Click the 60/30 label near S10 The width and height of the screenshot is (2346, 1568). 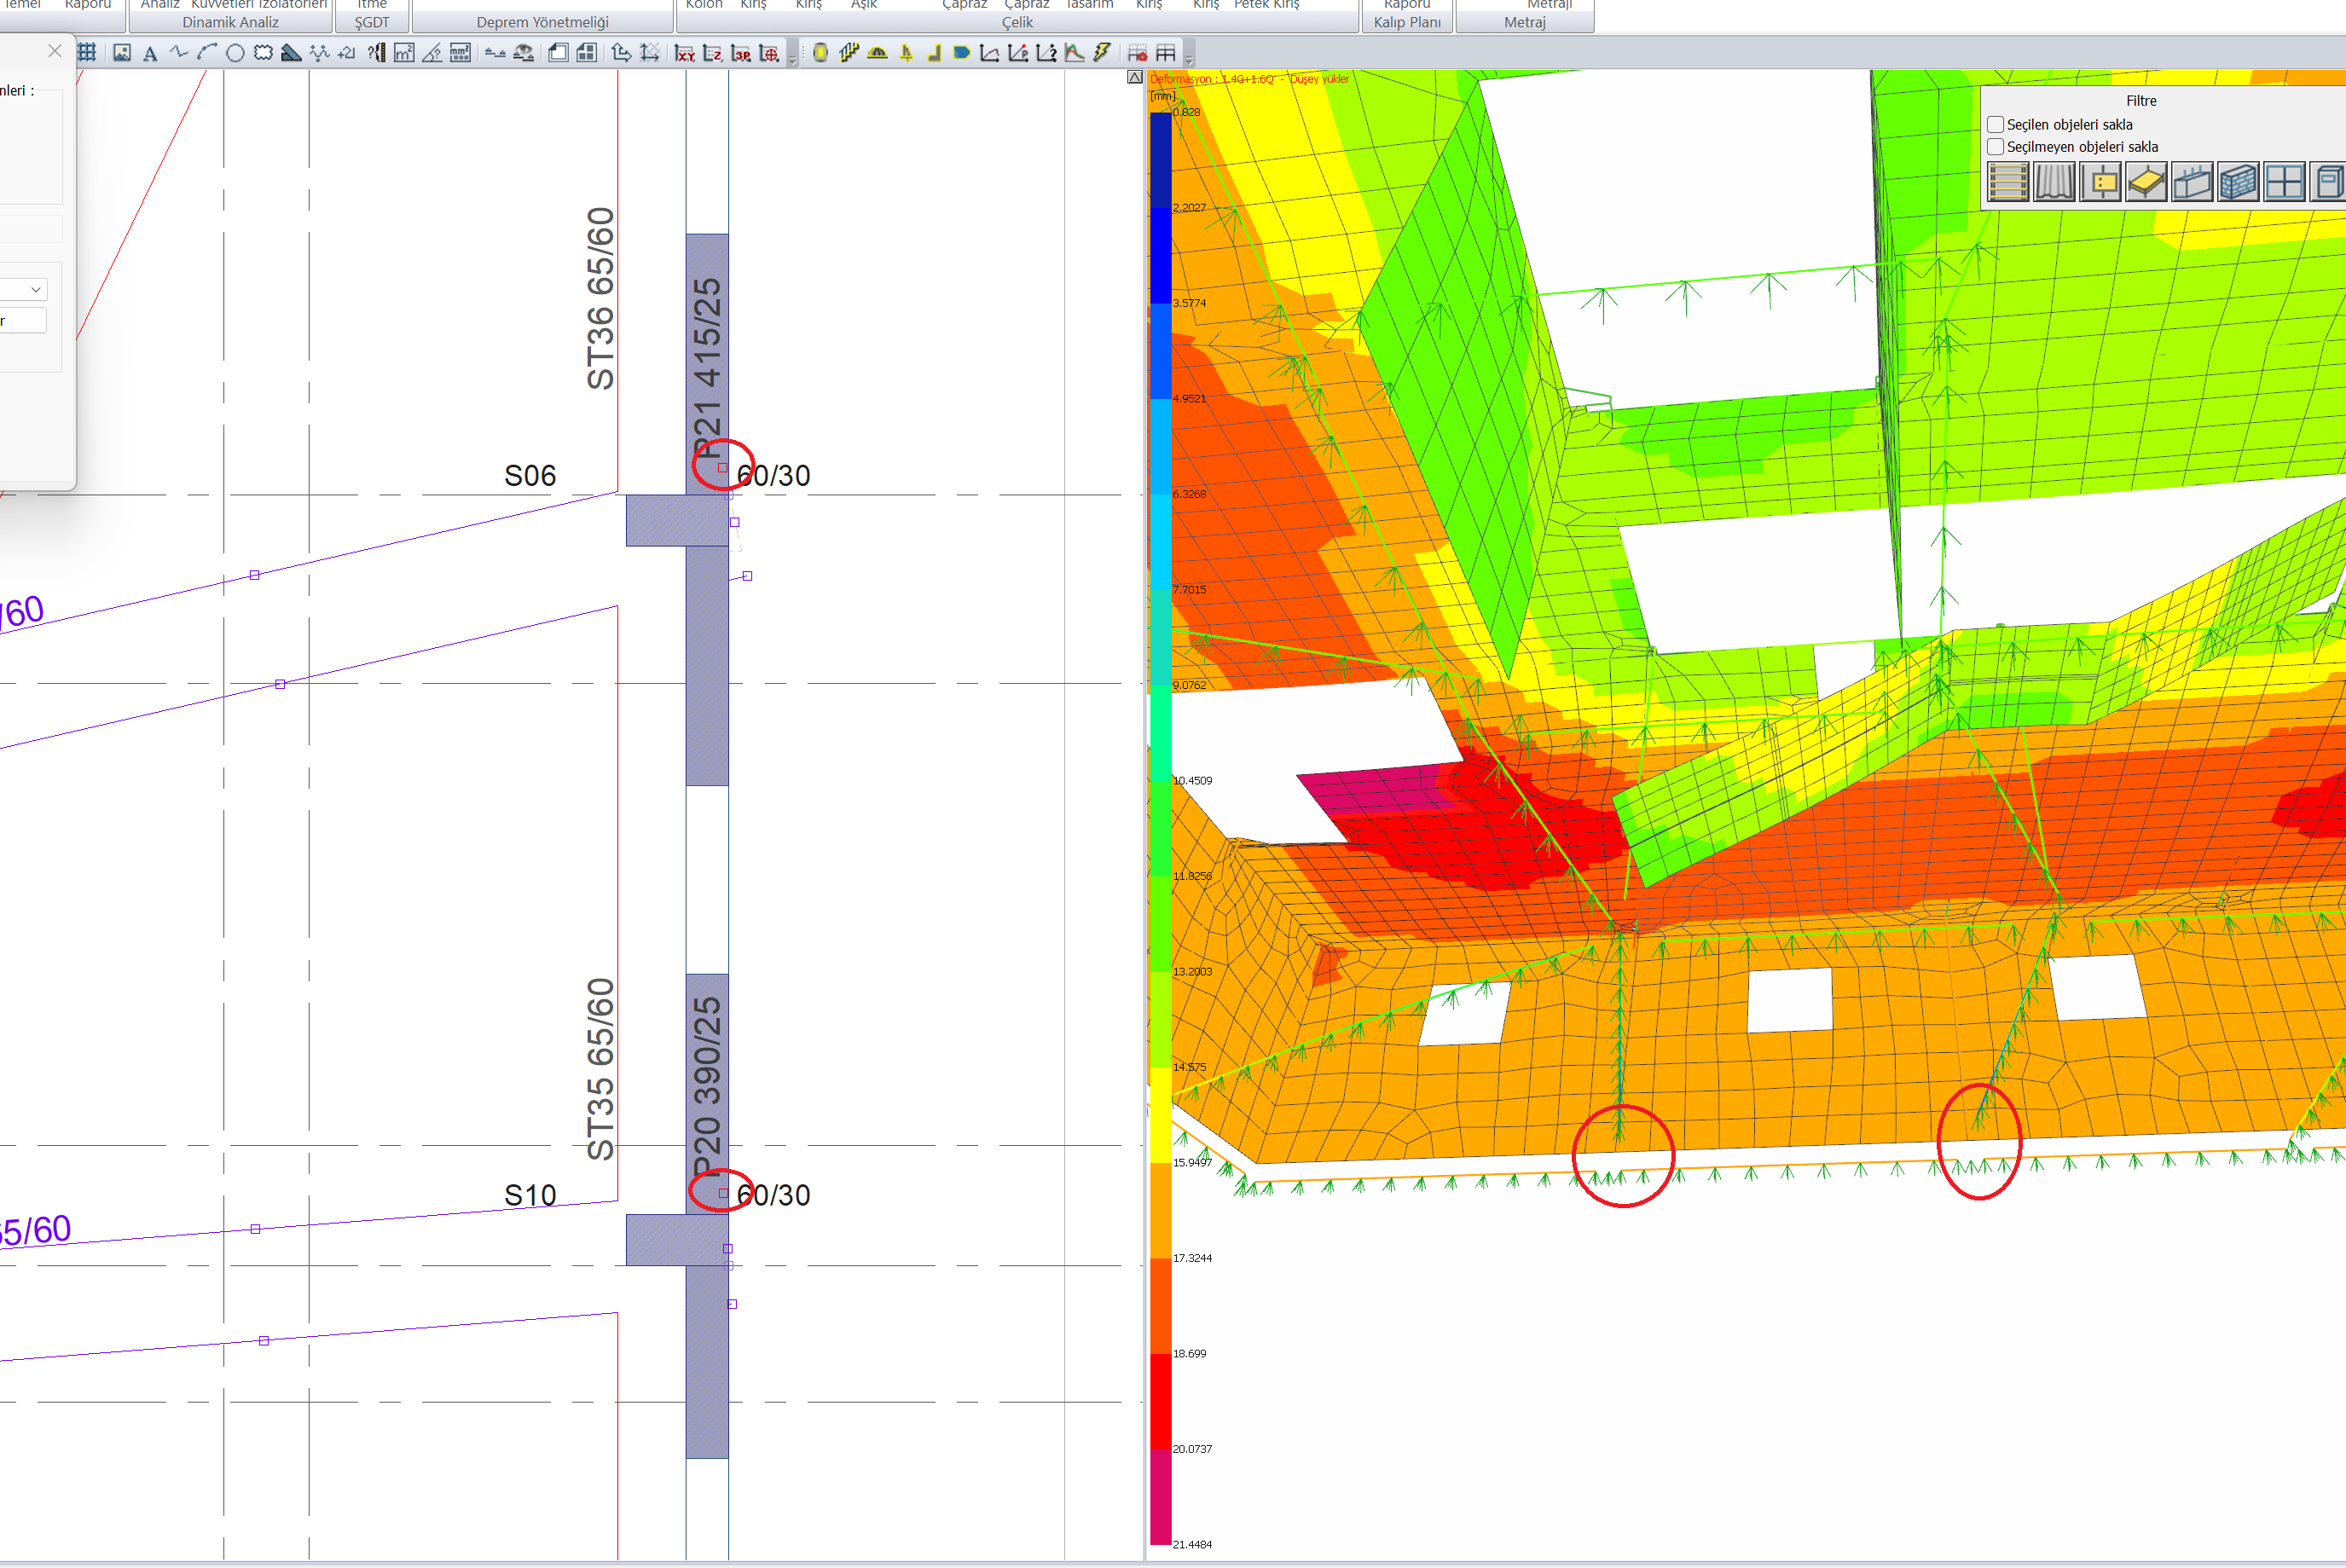[x=773, y=1195]
